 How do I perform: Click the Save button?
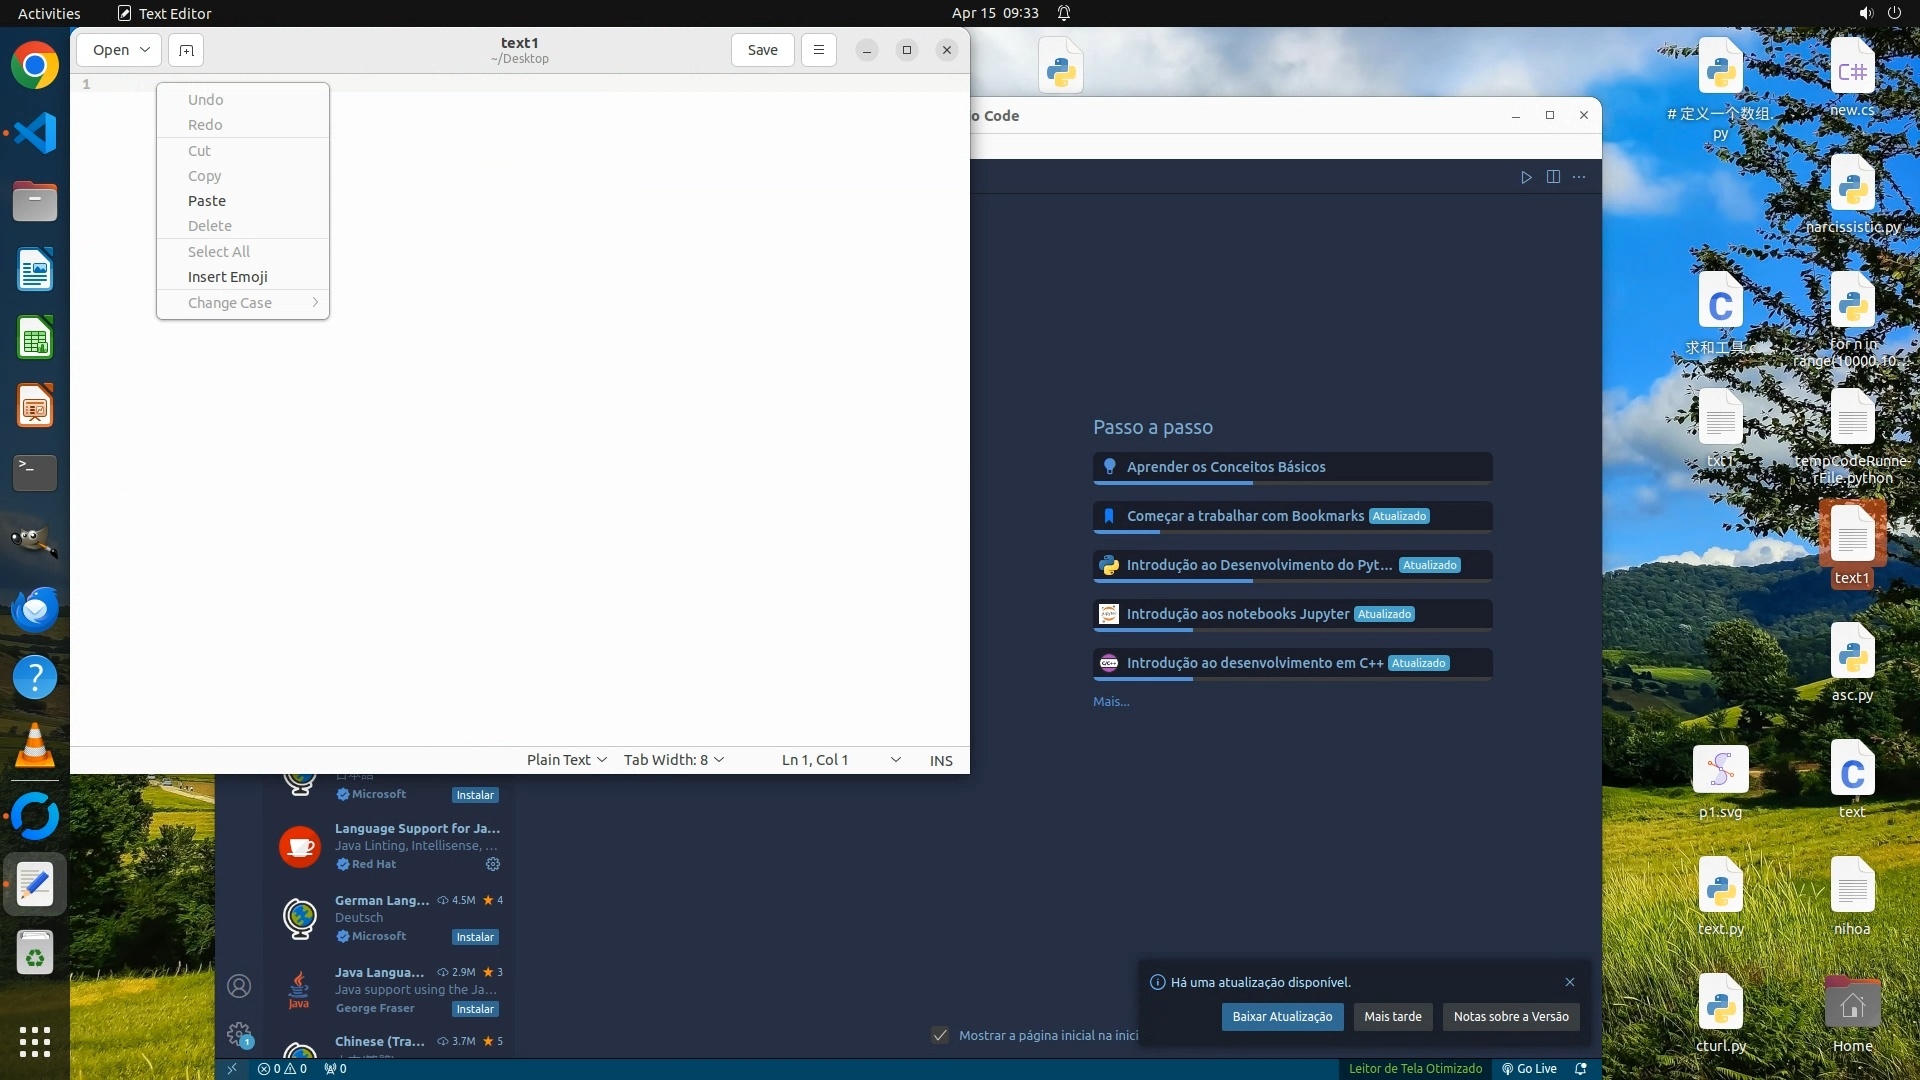(762, 50)
